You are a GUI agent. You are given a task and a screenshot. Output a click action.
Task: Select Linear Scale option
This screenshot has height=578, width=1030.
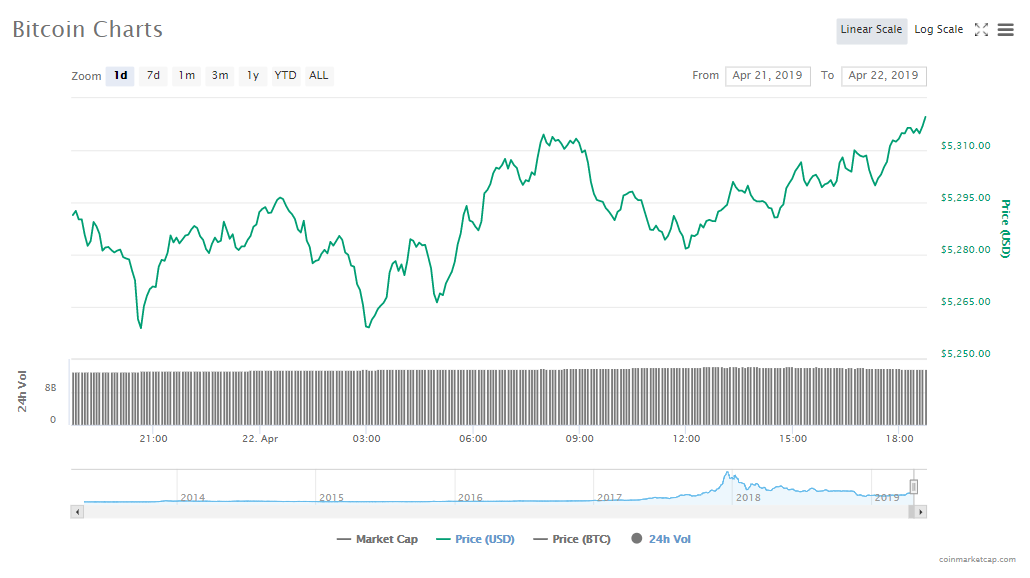click(x=871, y=30)
